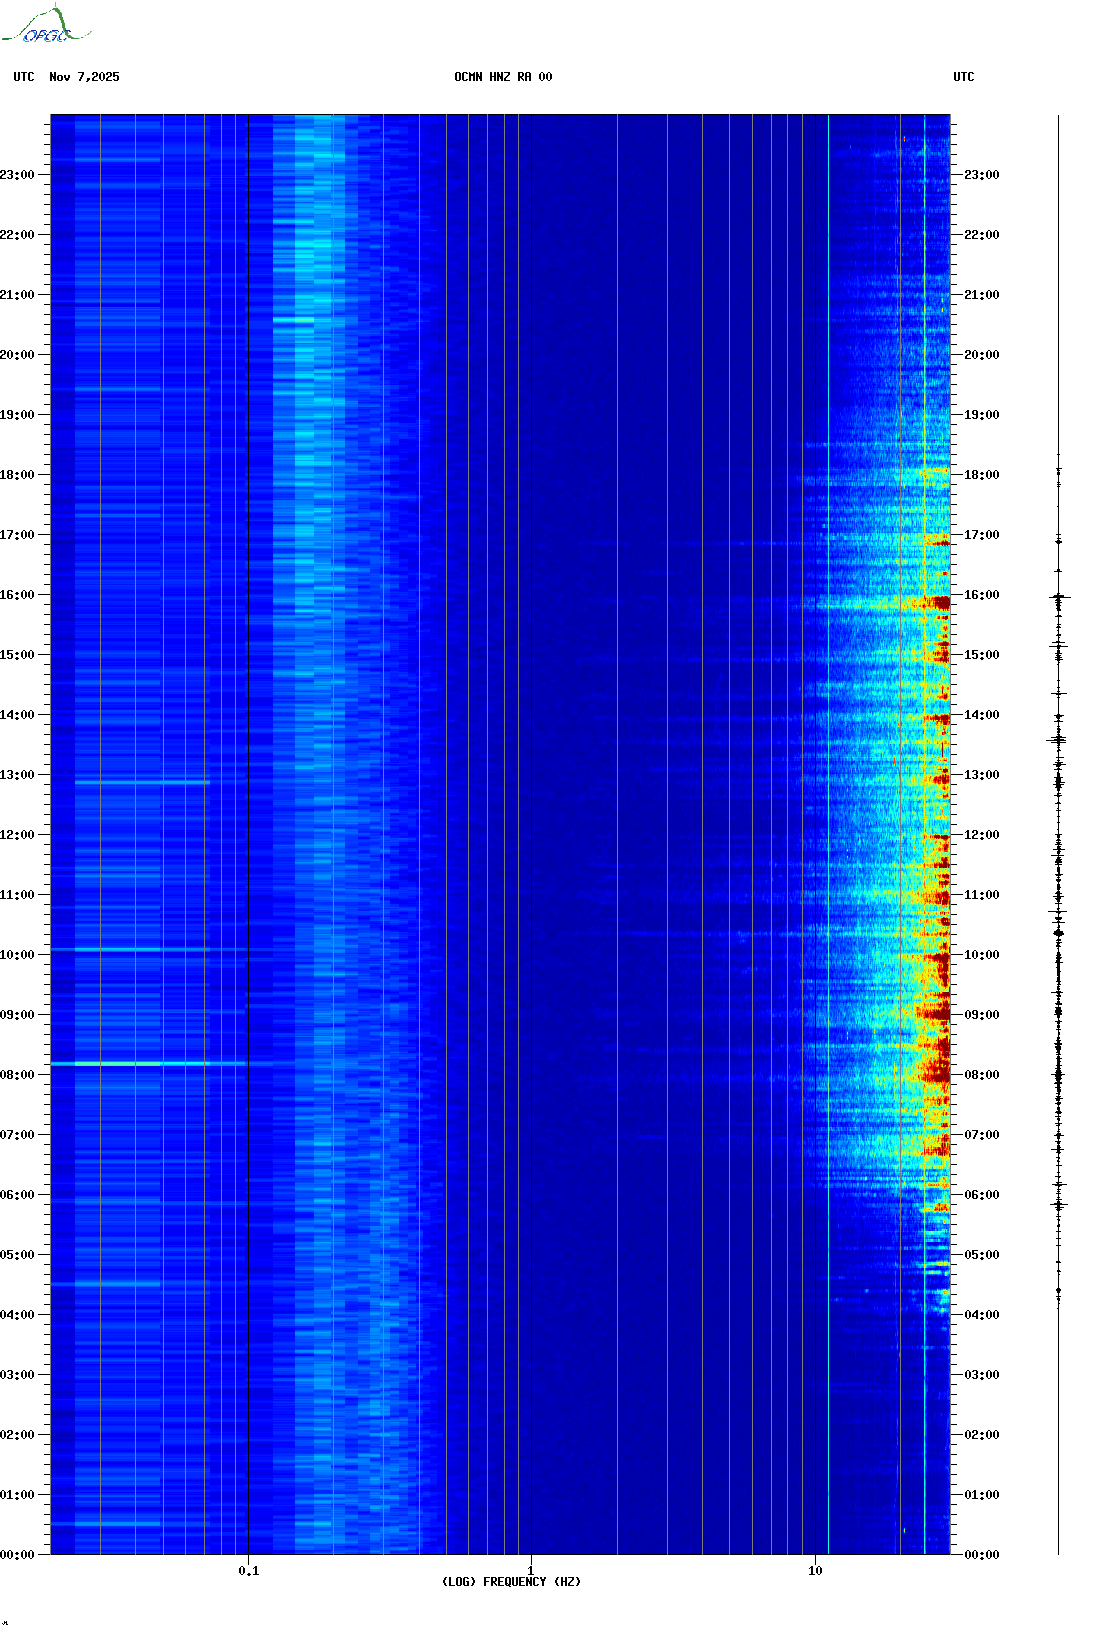Click the 12:00 marker on right time axis

[x=981, y=835]
